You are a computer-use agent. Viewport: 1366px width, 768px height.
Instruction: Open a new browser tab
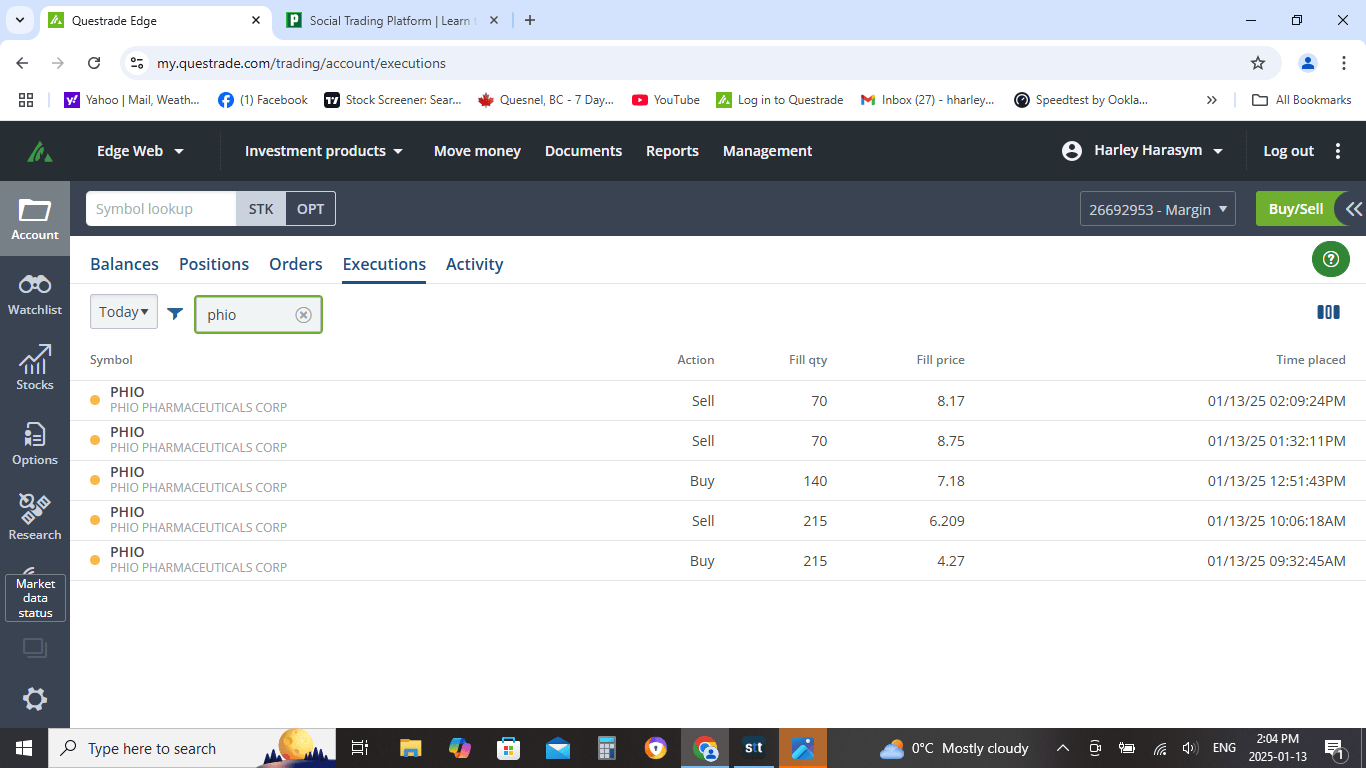pos(530,20)
